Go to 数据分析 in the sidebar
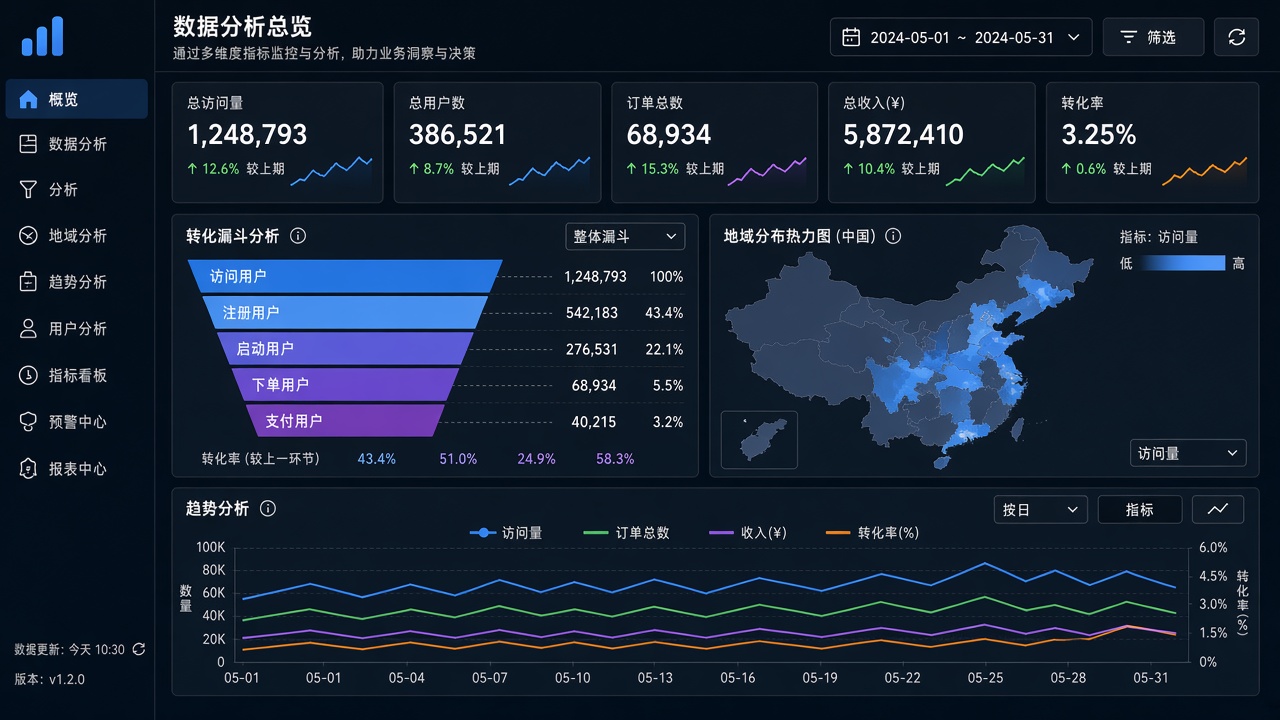Viewport: 1280px width, 720px height. click(77, 144)
